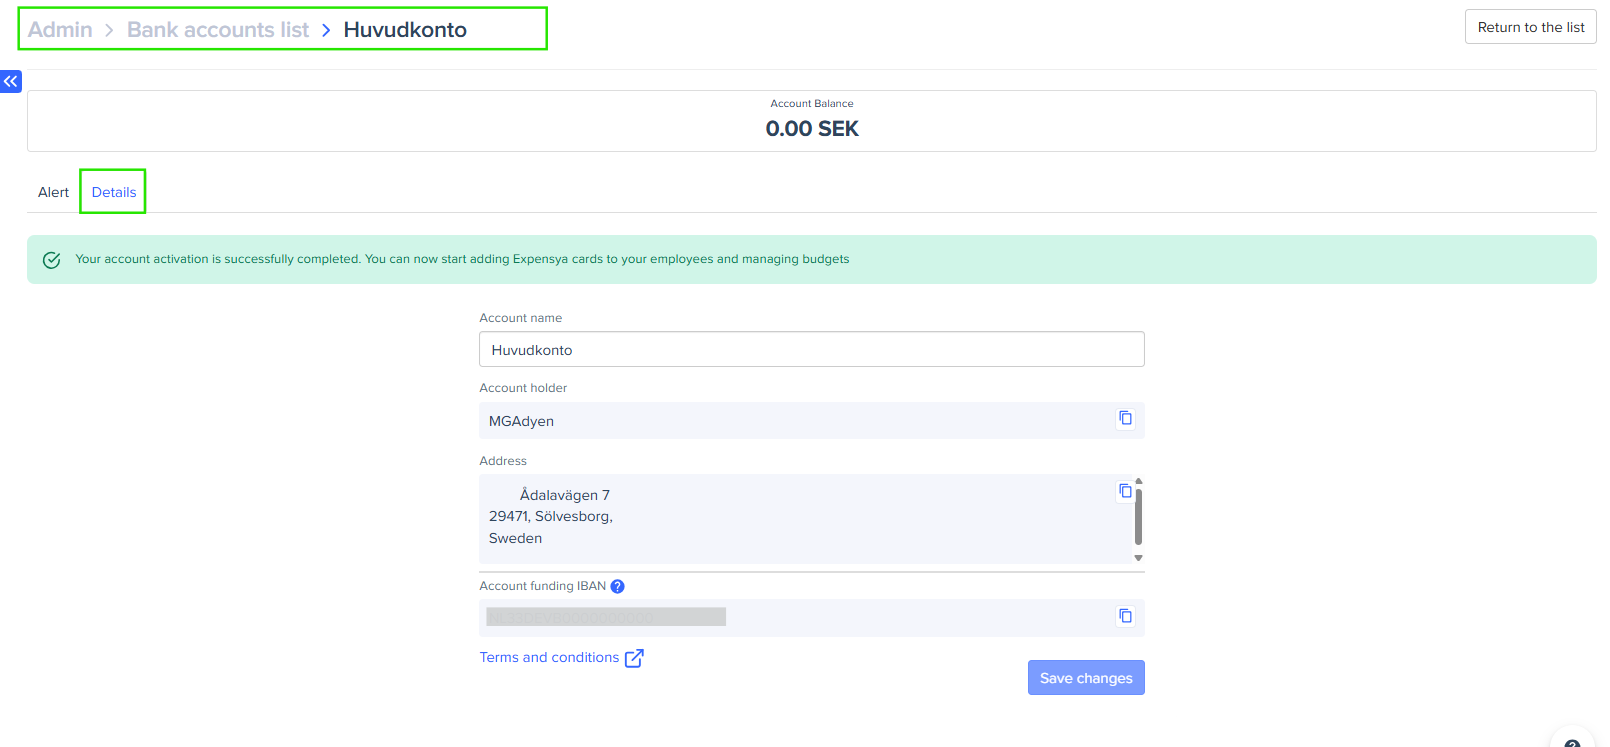Viewport: 1610px width, 747px height.
Task: Click the IBAN help question mark
Action: click(617, 587)
